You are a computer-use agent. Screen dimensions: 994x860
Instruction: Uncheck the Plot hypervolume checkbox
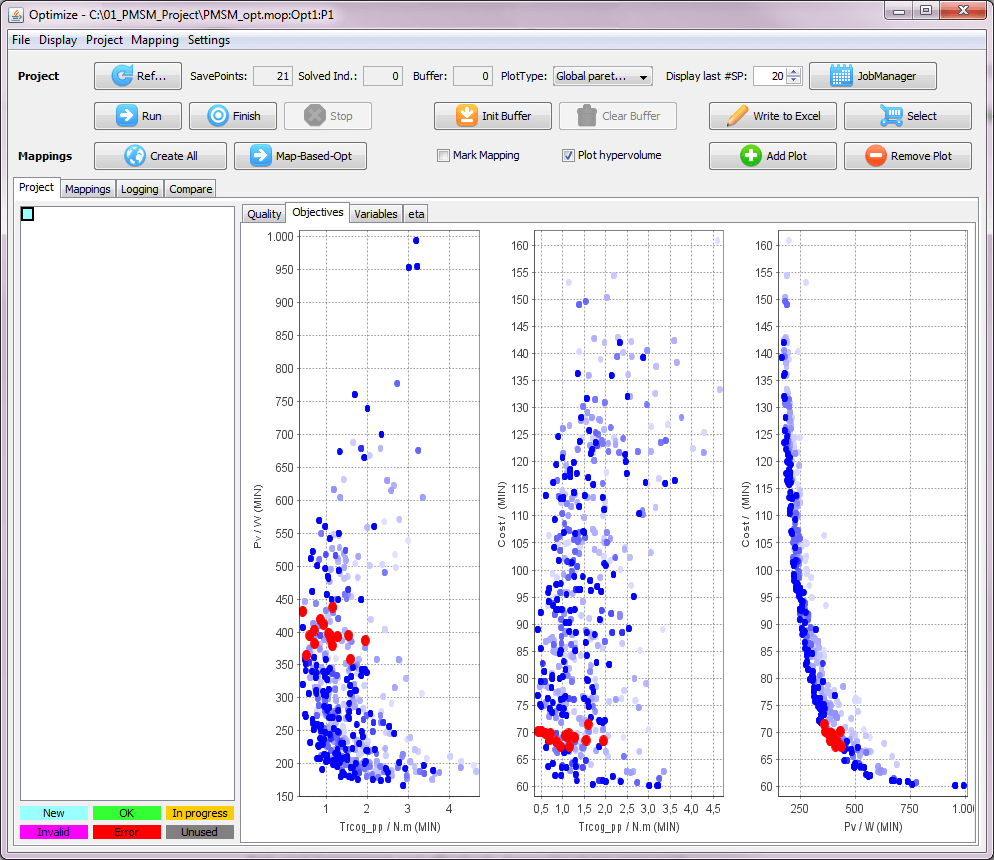(568, 156)
